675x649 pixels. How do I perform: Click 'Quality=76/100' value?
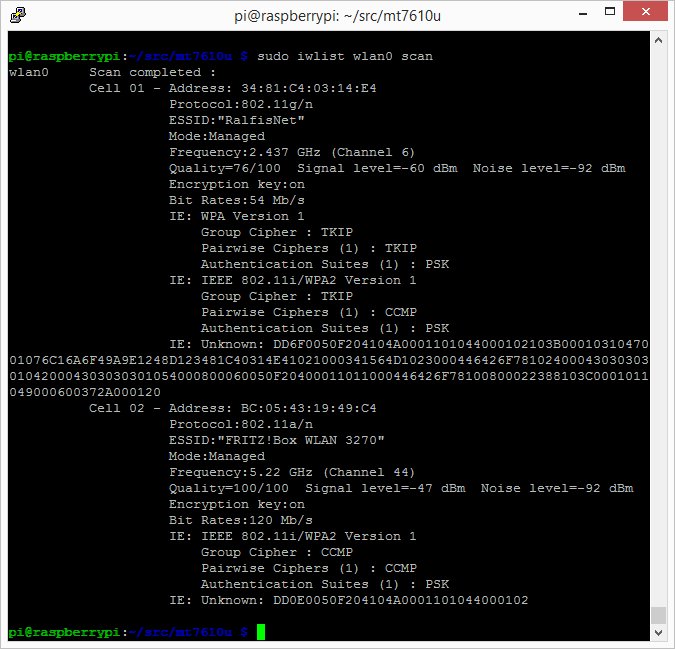225,168
